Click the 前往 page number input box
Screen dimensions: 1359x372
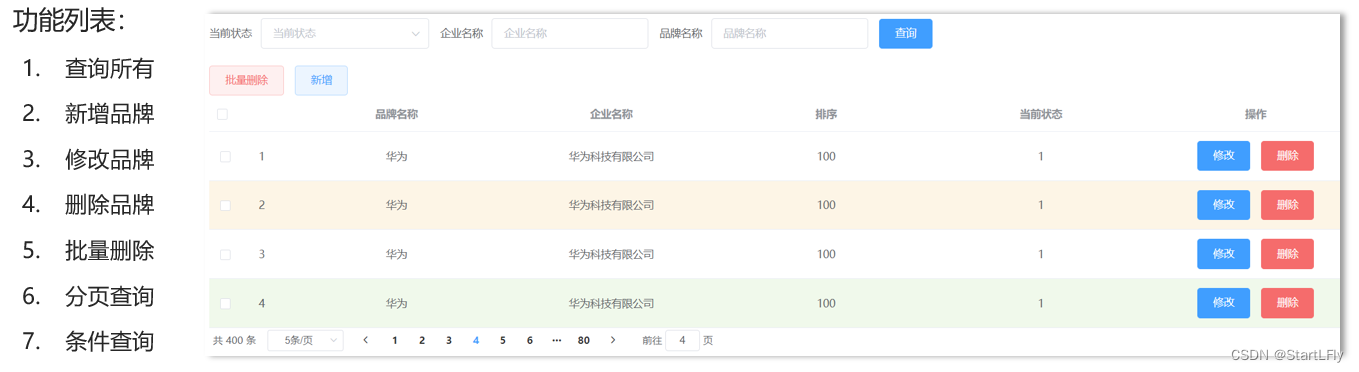[682, 340]
